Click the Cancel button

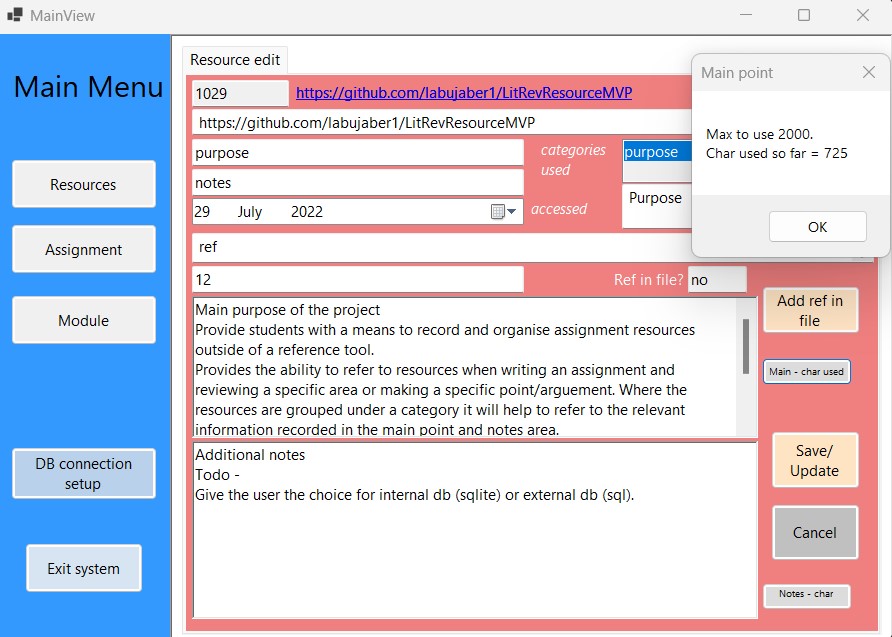(814, 532)
